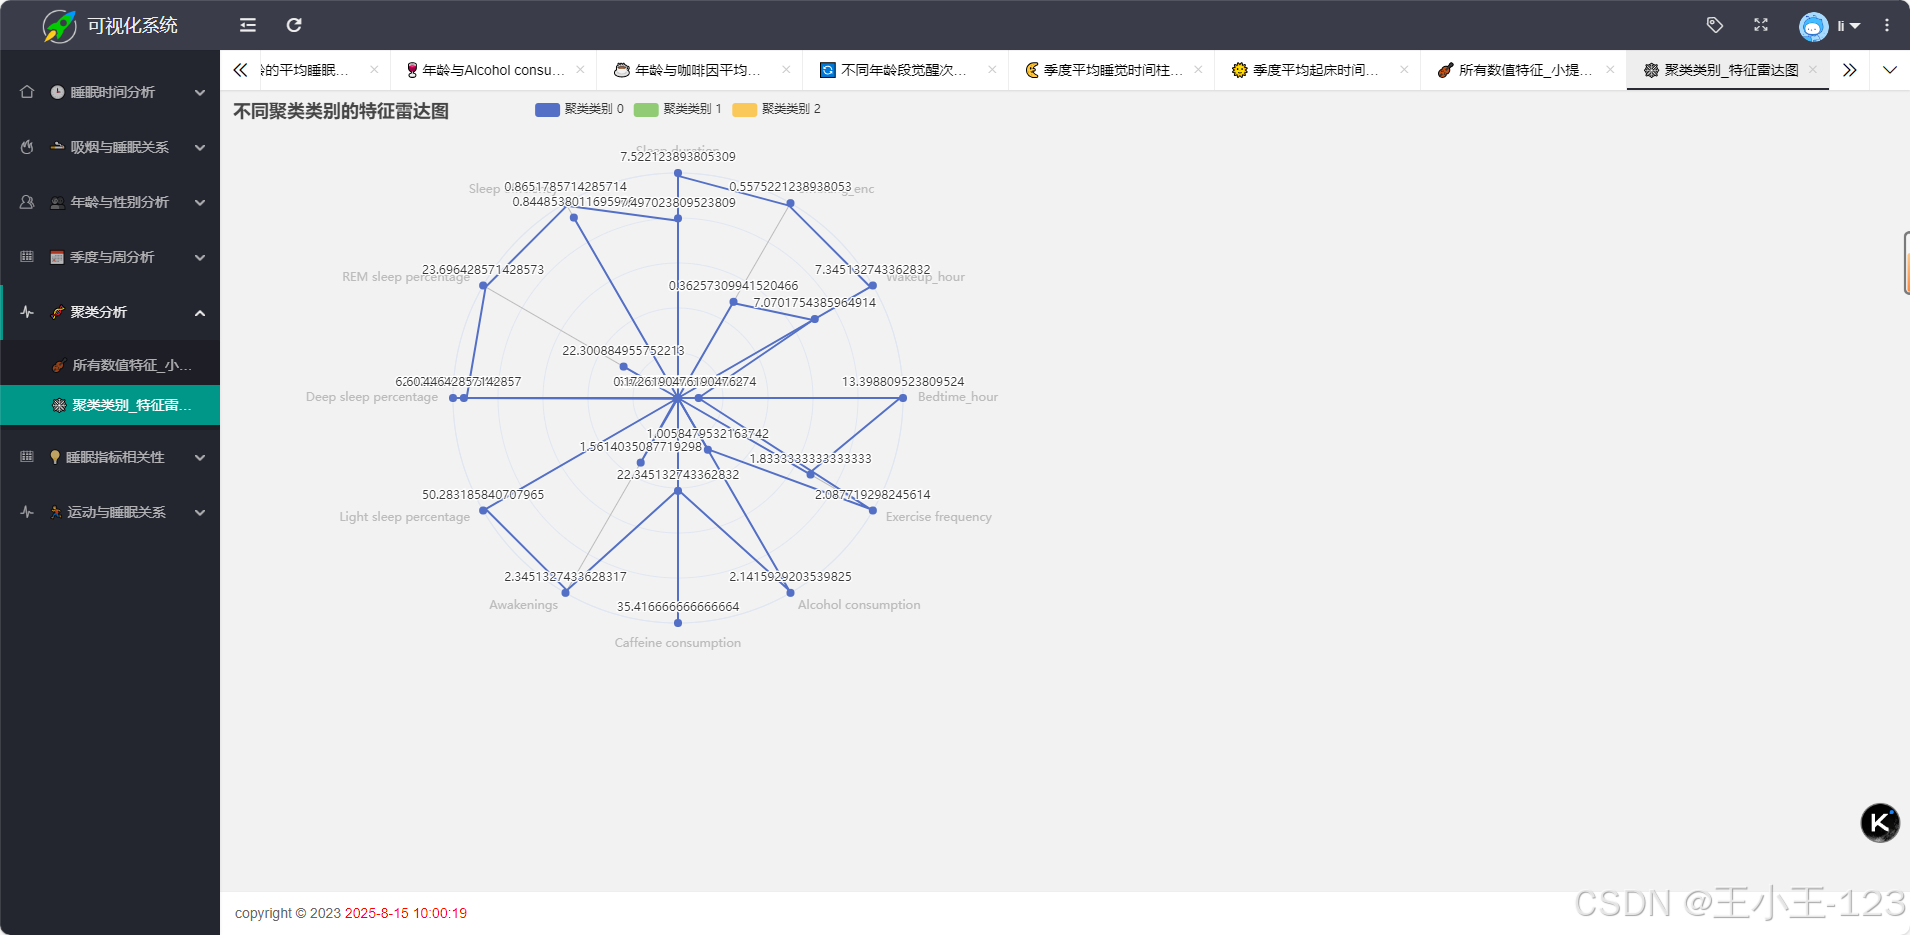Close the 聚类类别_特征雷达图 tab
The width and height of the screenshot is (1910, 935).
pyautogui.click(x=1813, y=70)
